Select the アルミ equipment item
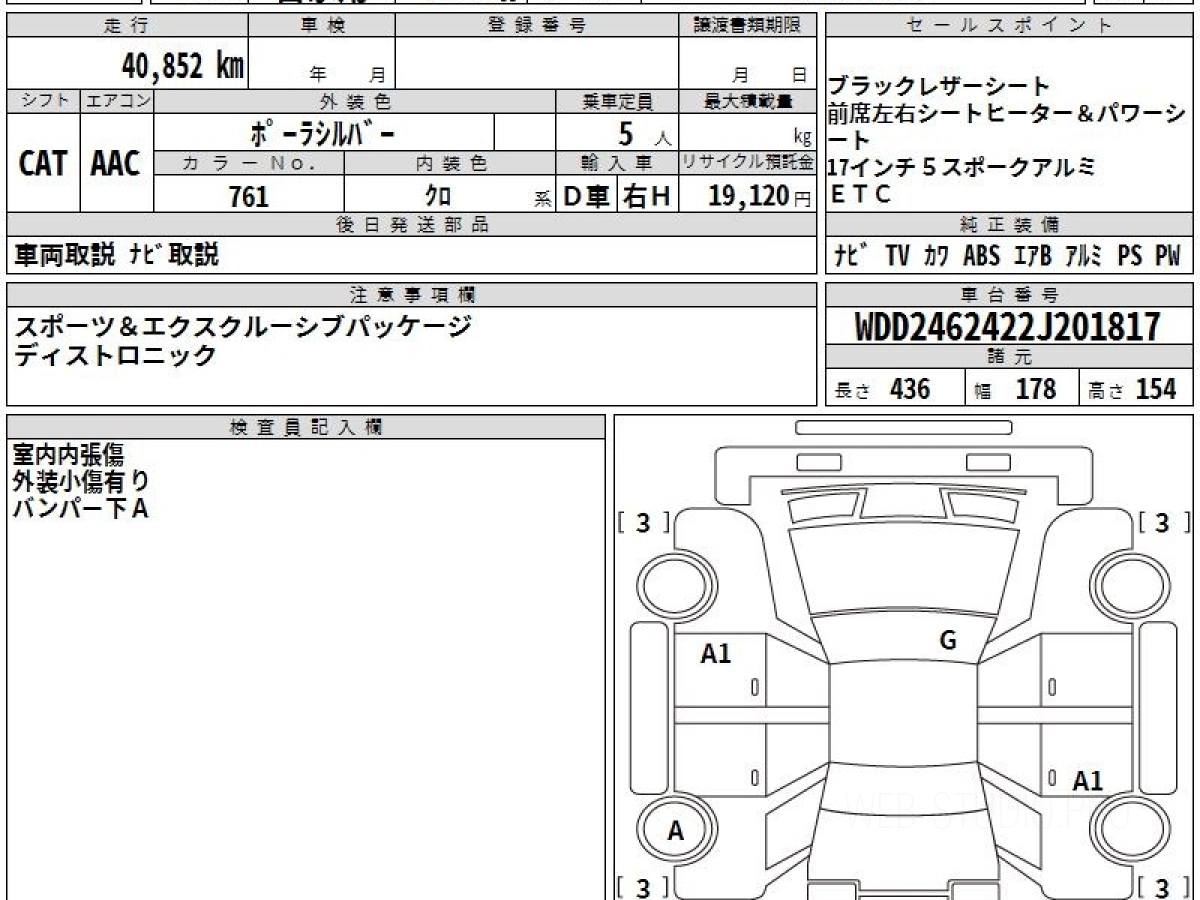Screen dimensions: 1200x900 coord(1084,256)
